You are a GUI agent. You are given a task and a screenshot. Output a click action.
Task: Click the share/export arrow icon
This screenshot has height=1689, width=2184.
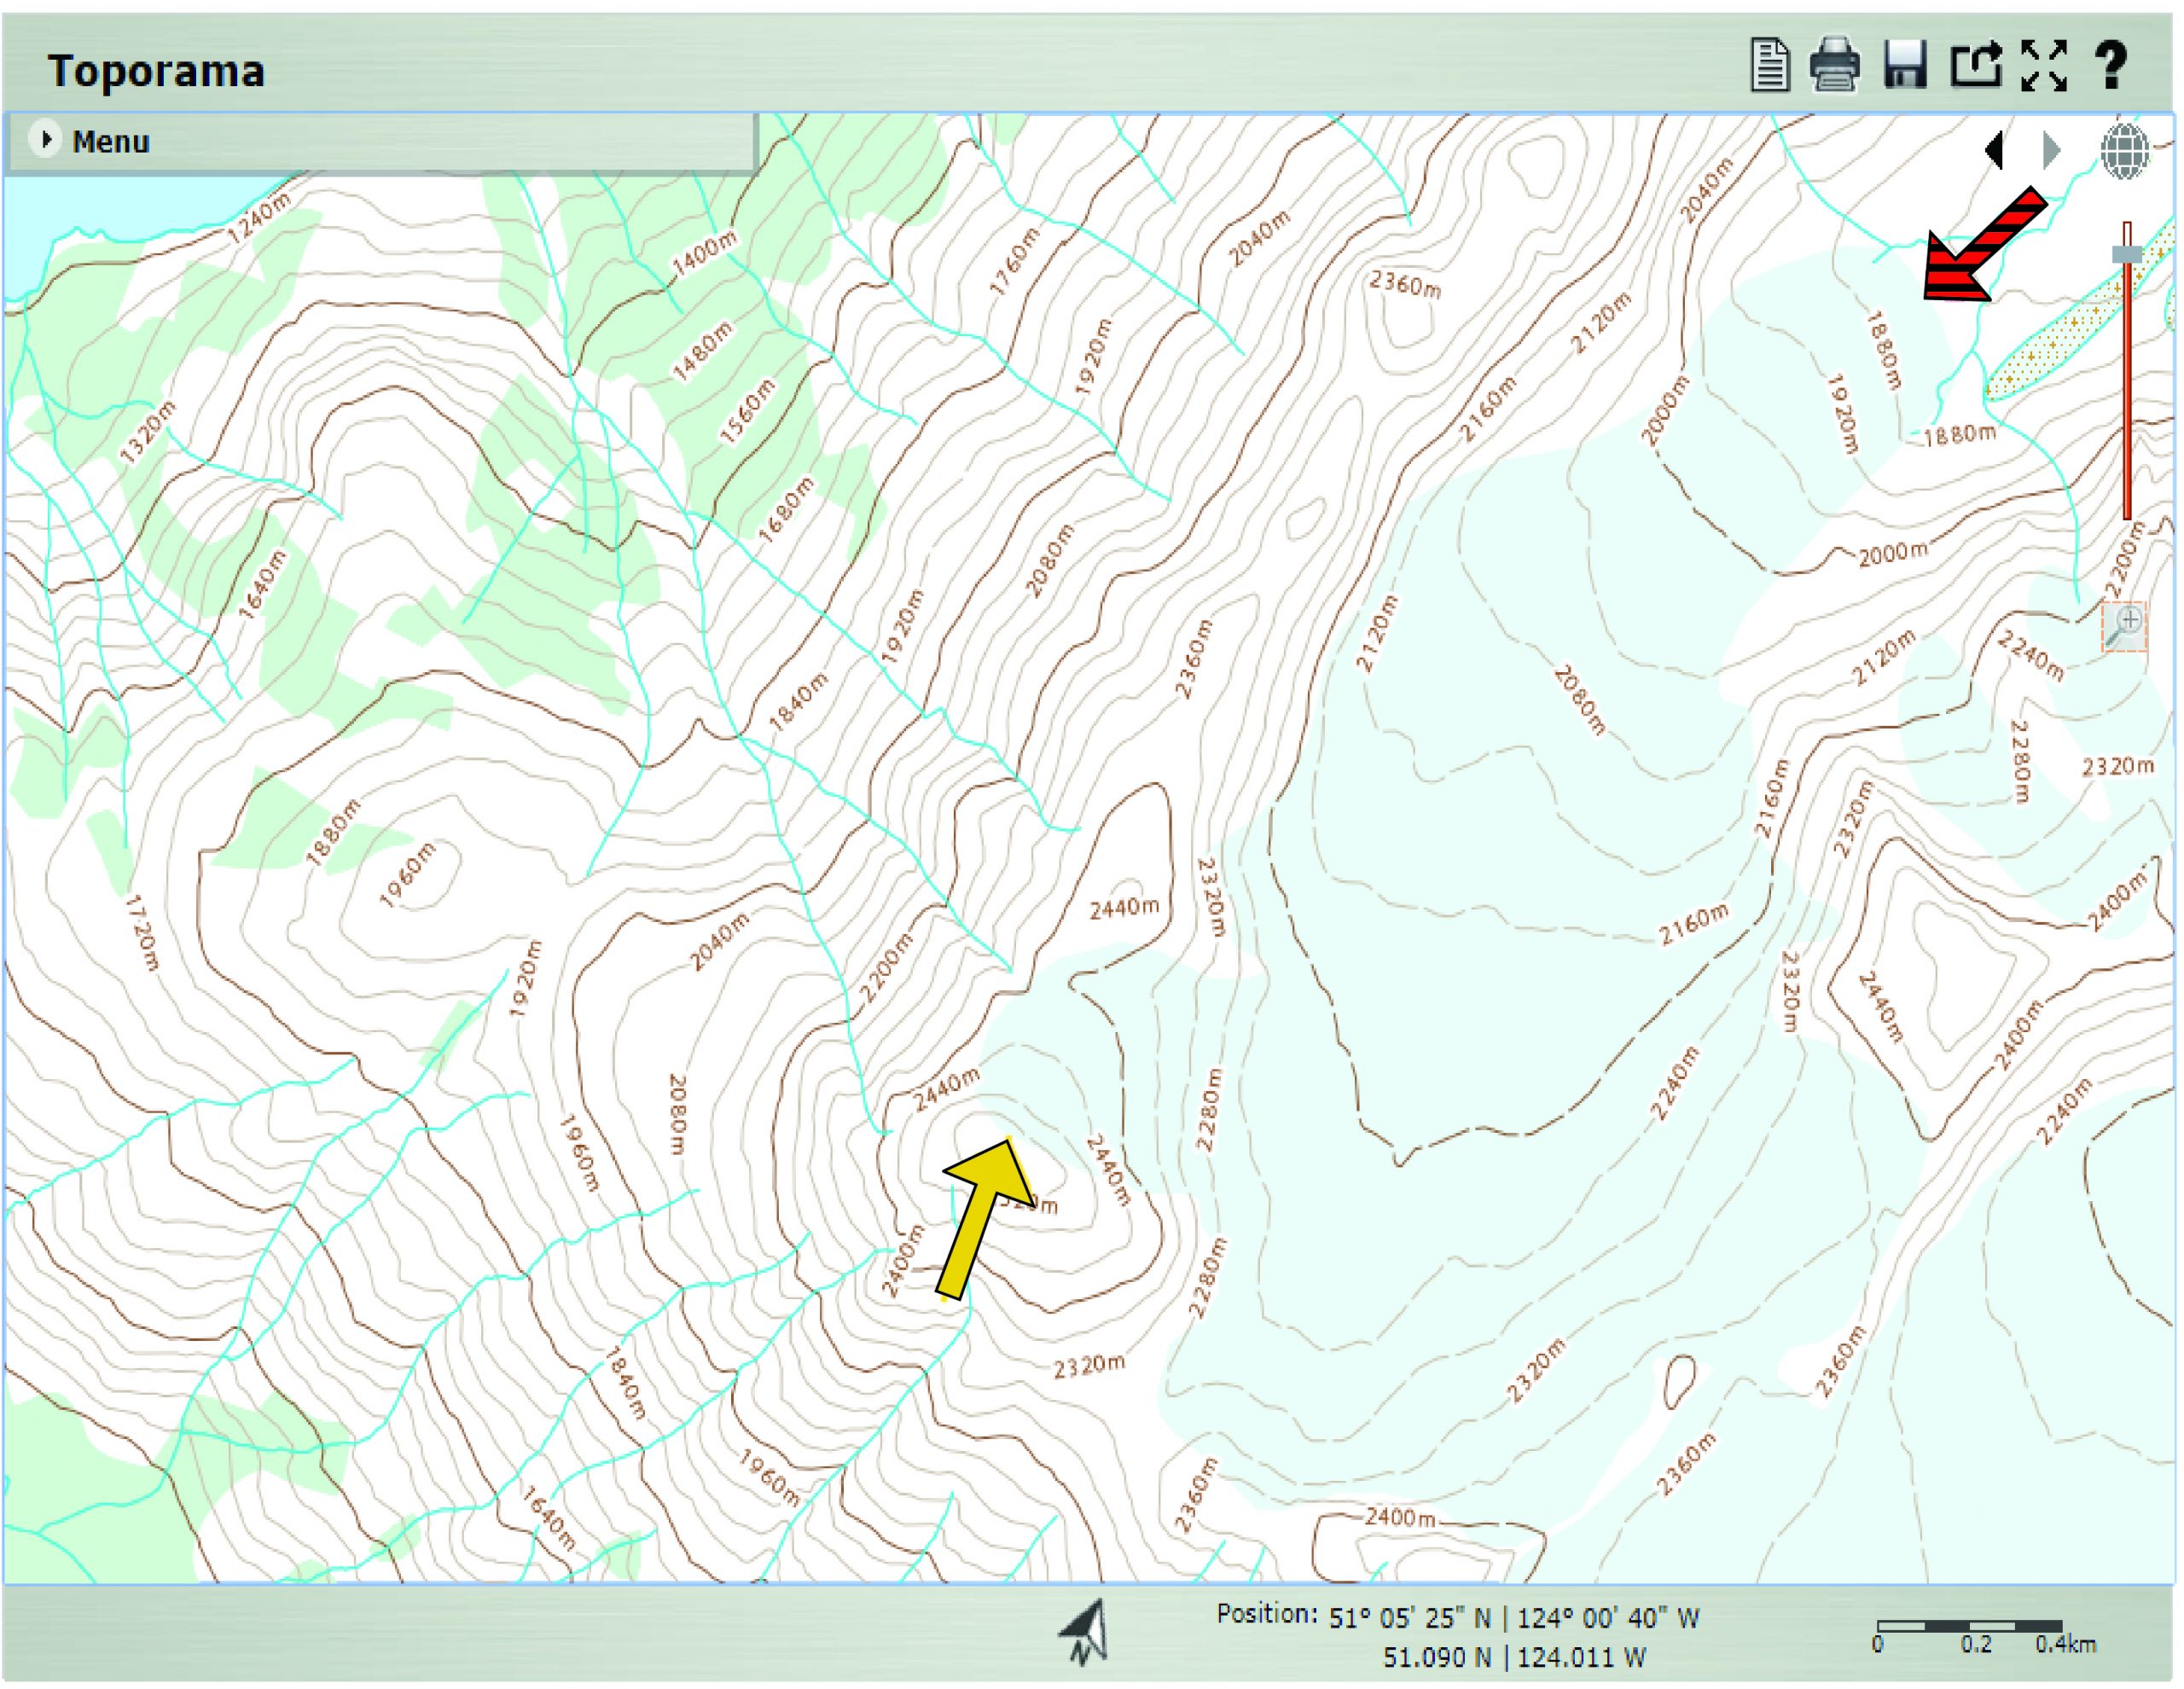coord(1976,66)
